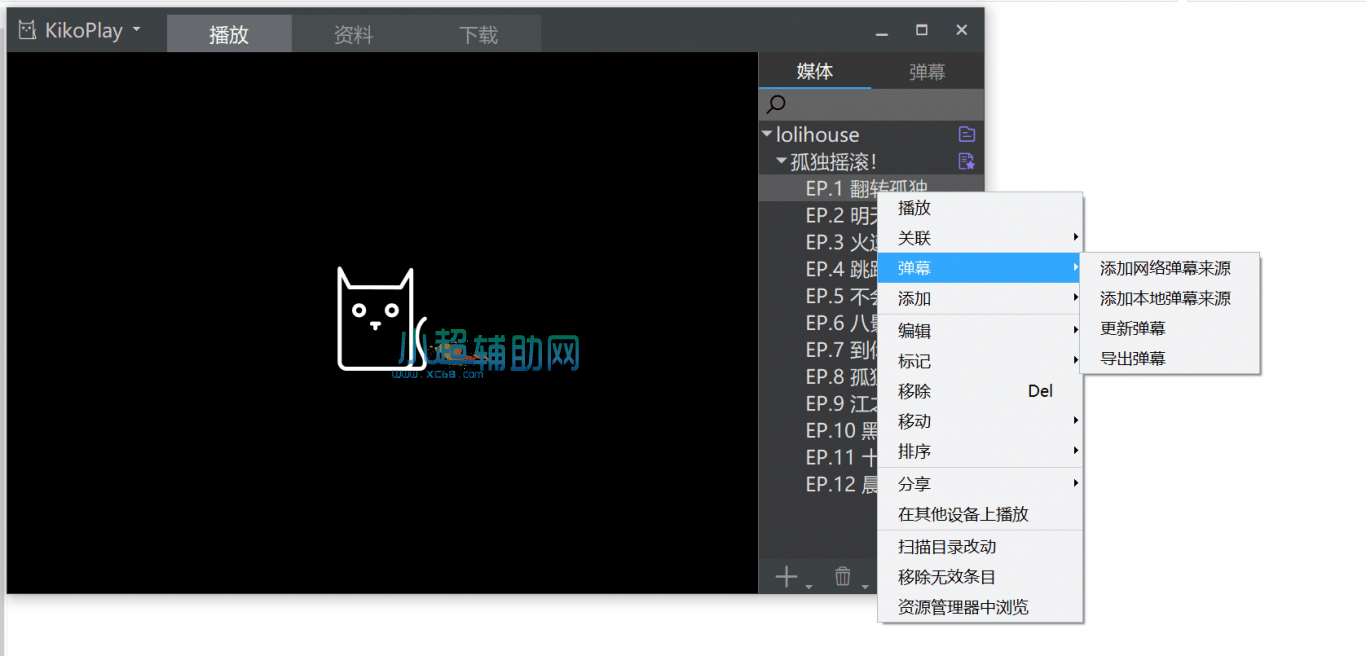Switch to the 弹幕 panel tab

(926, 71)
